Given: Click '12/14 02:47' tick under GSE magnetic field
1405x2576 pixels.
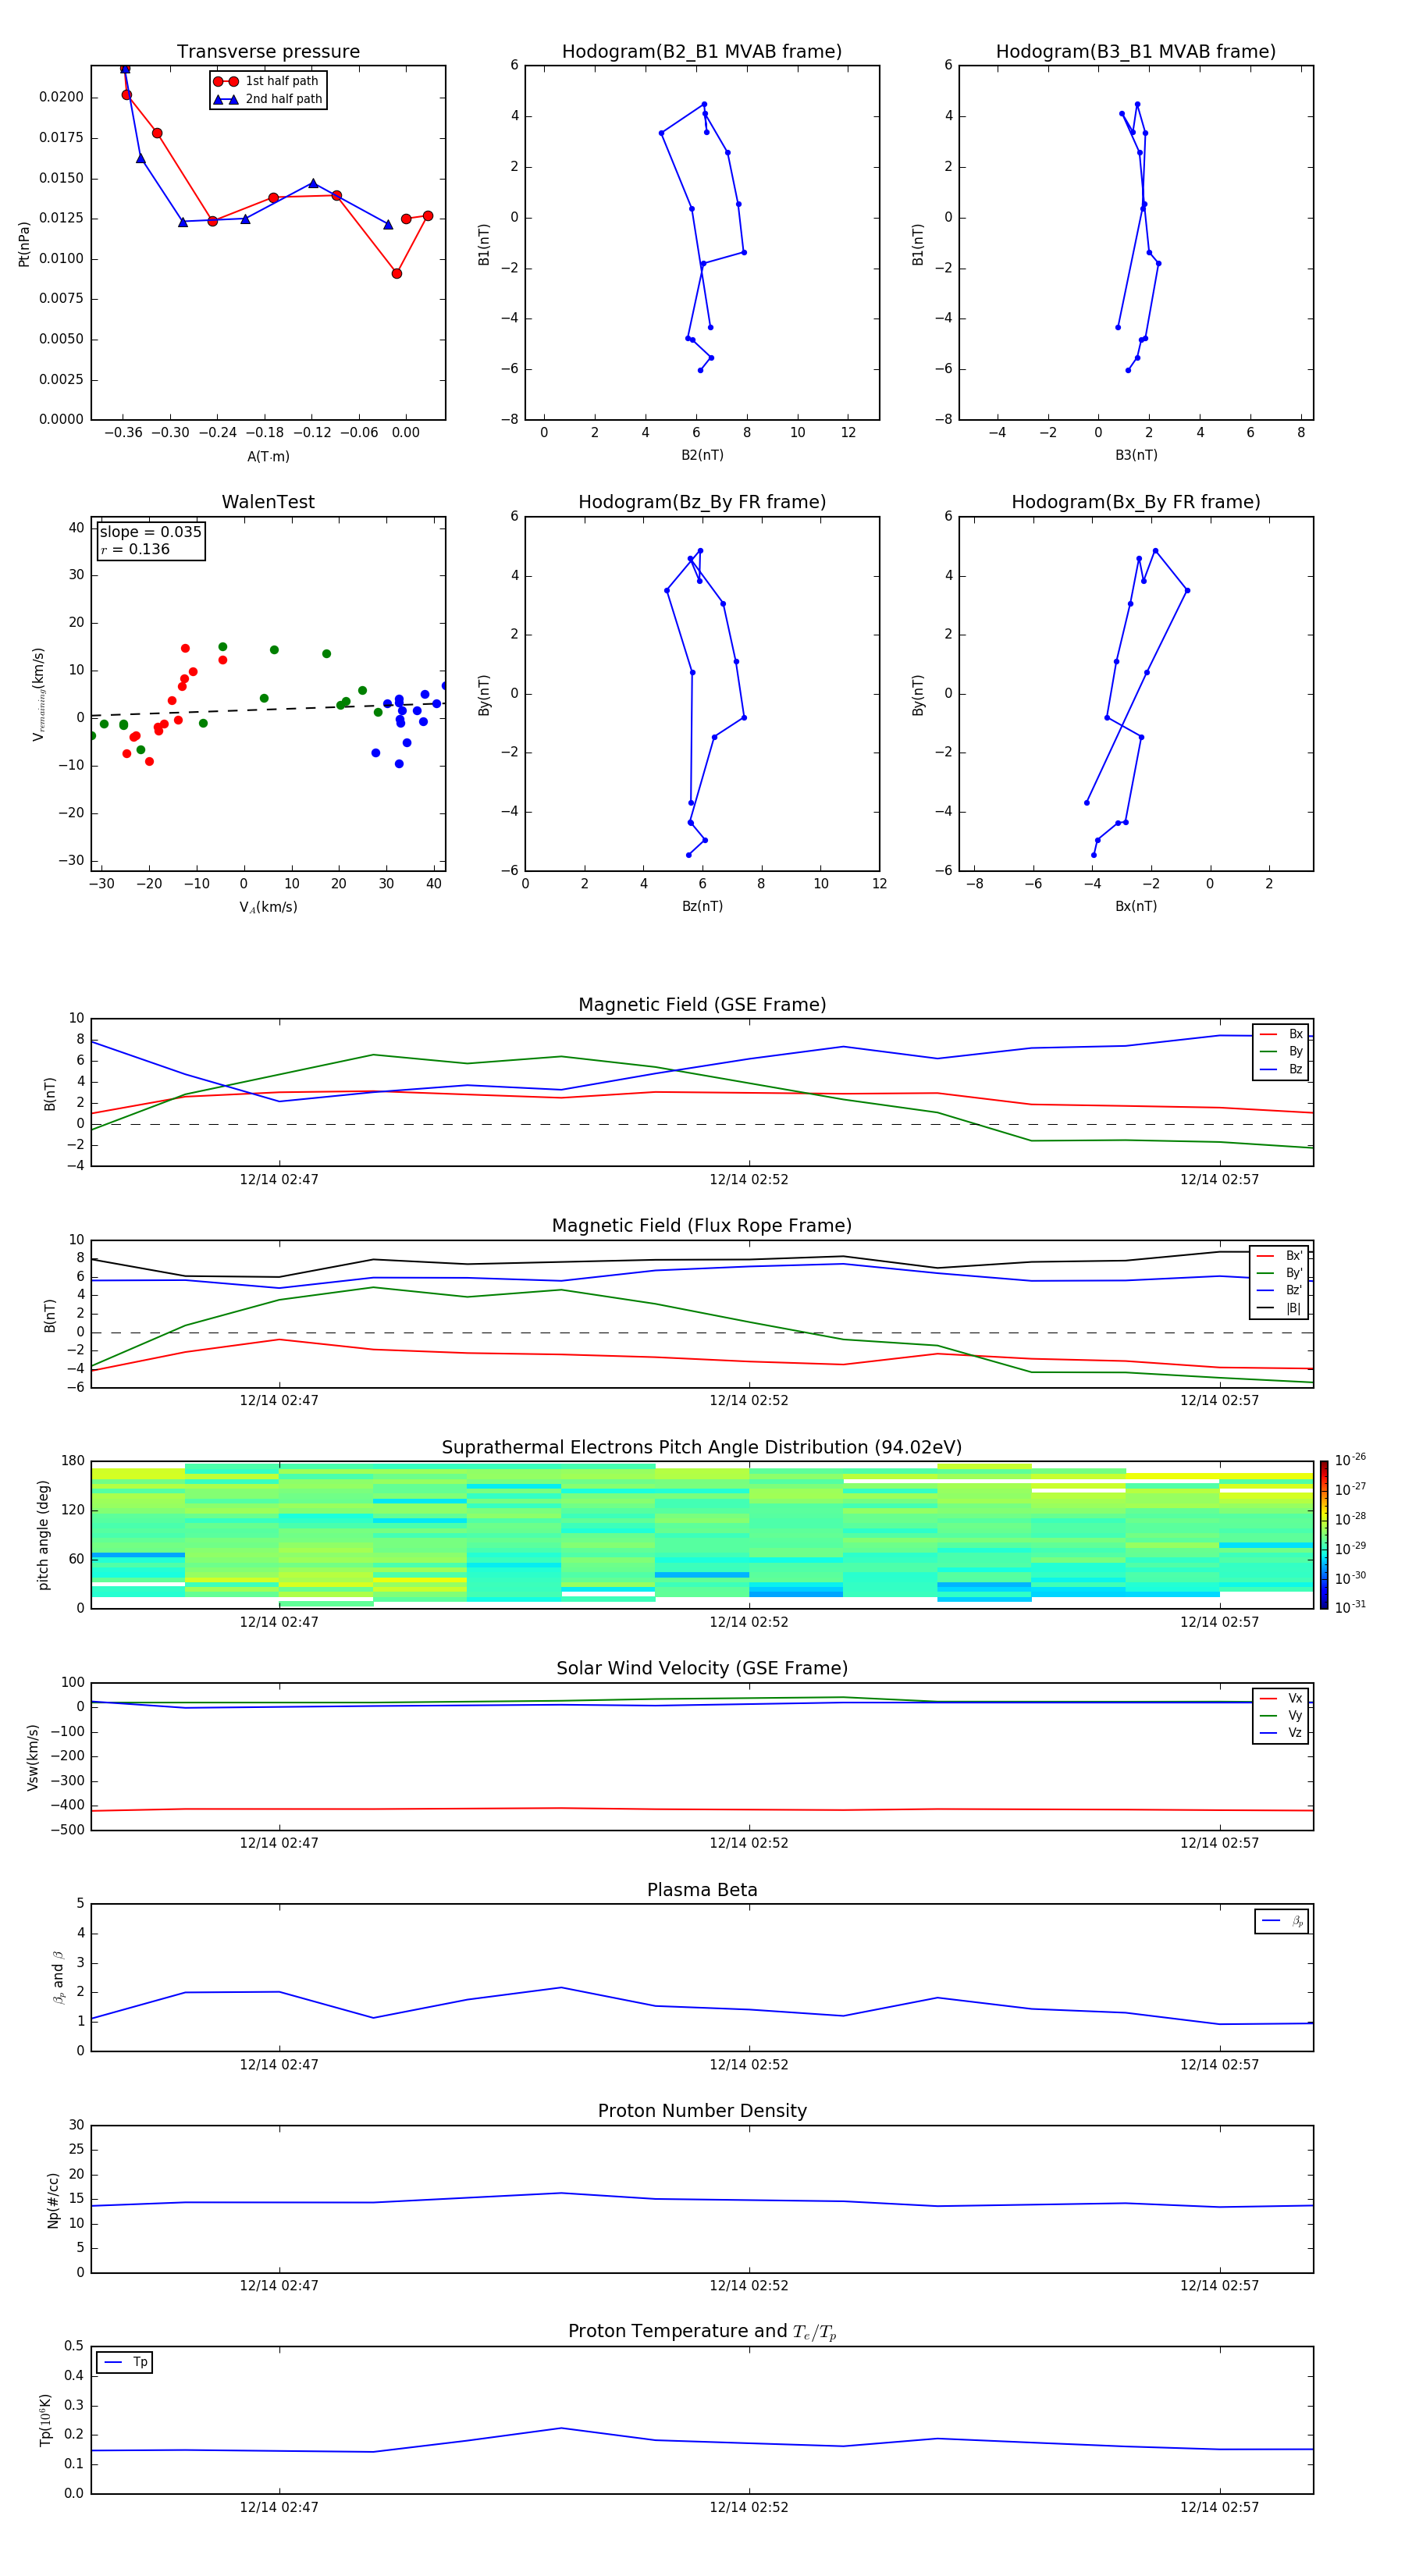Looking at the screenshot, I should click(279, 1180).
